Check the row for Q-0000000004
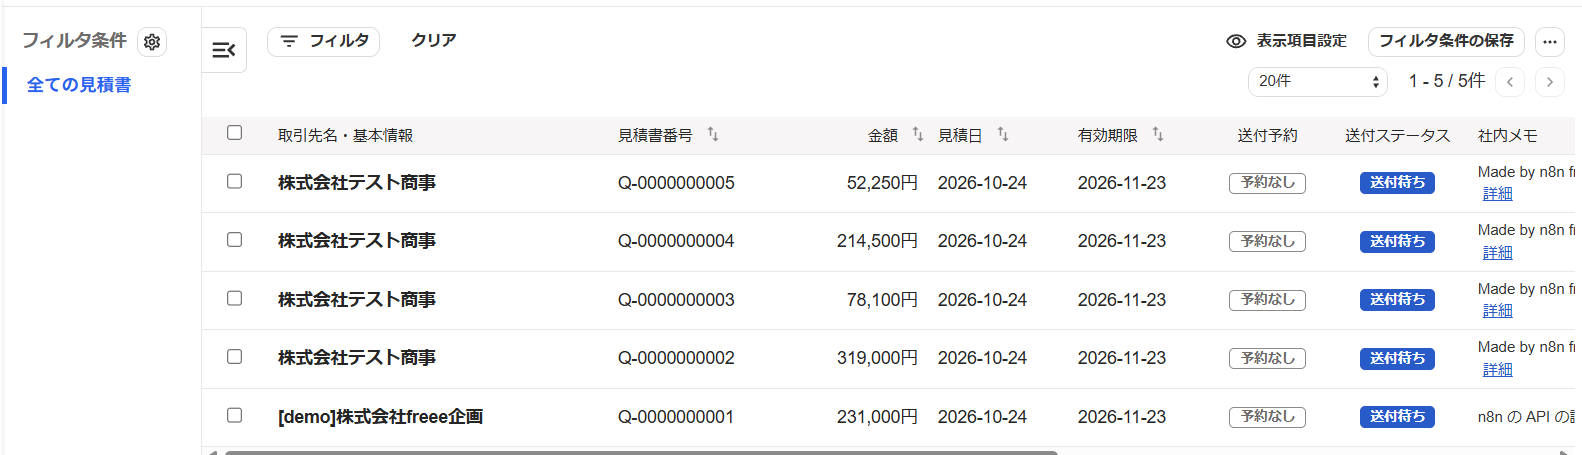The width and height of the screenshot is (1582, 455). [234, 240]
